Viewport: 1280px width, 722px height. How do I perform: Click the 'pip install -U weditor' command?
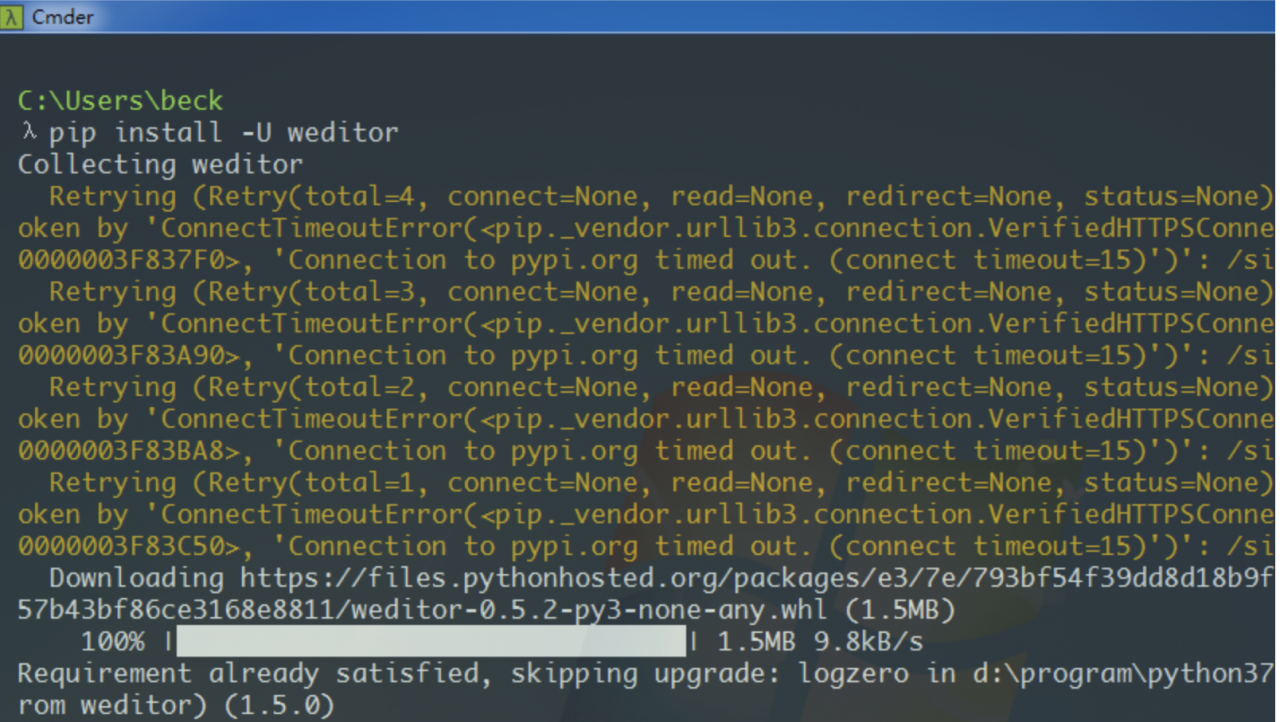pos(224,132)
